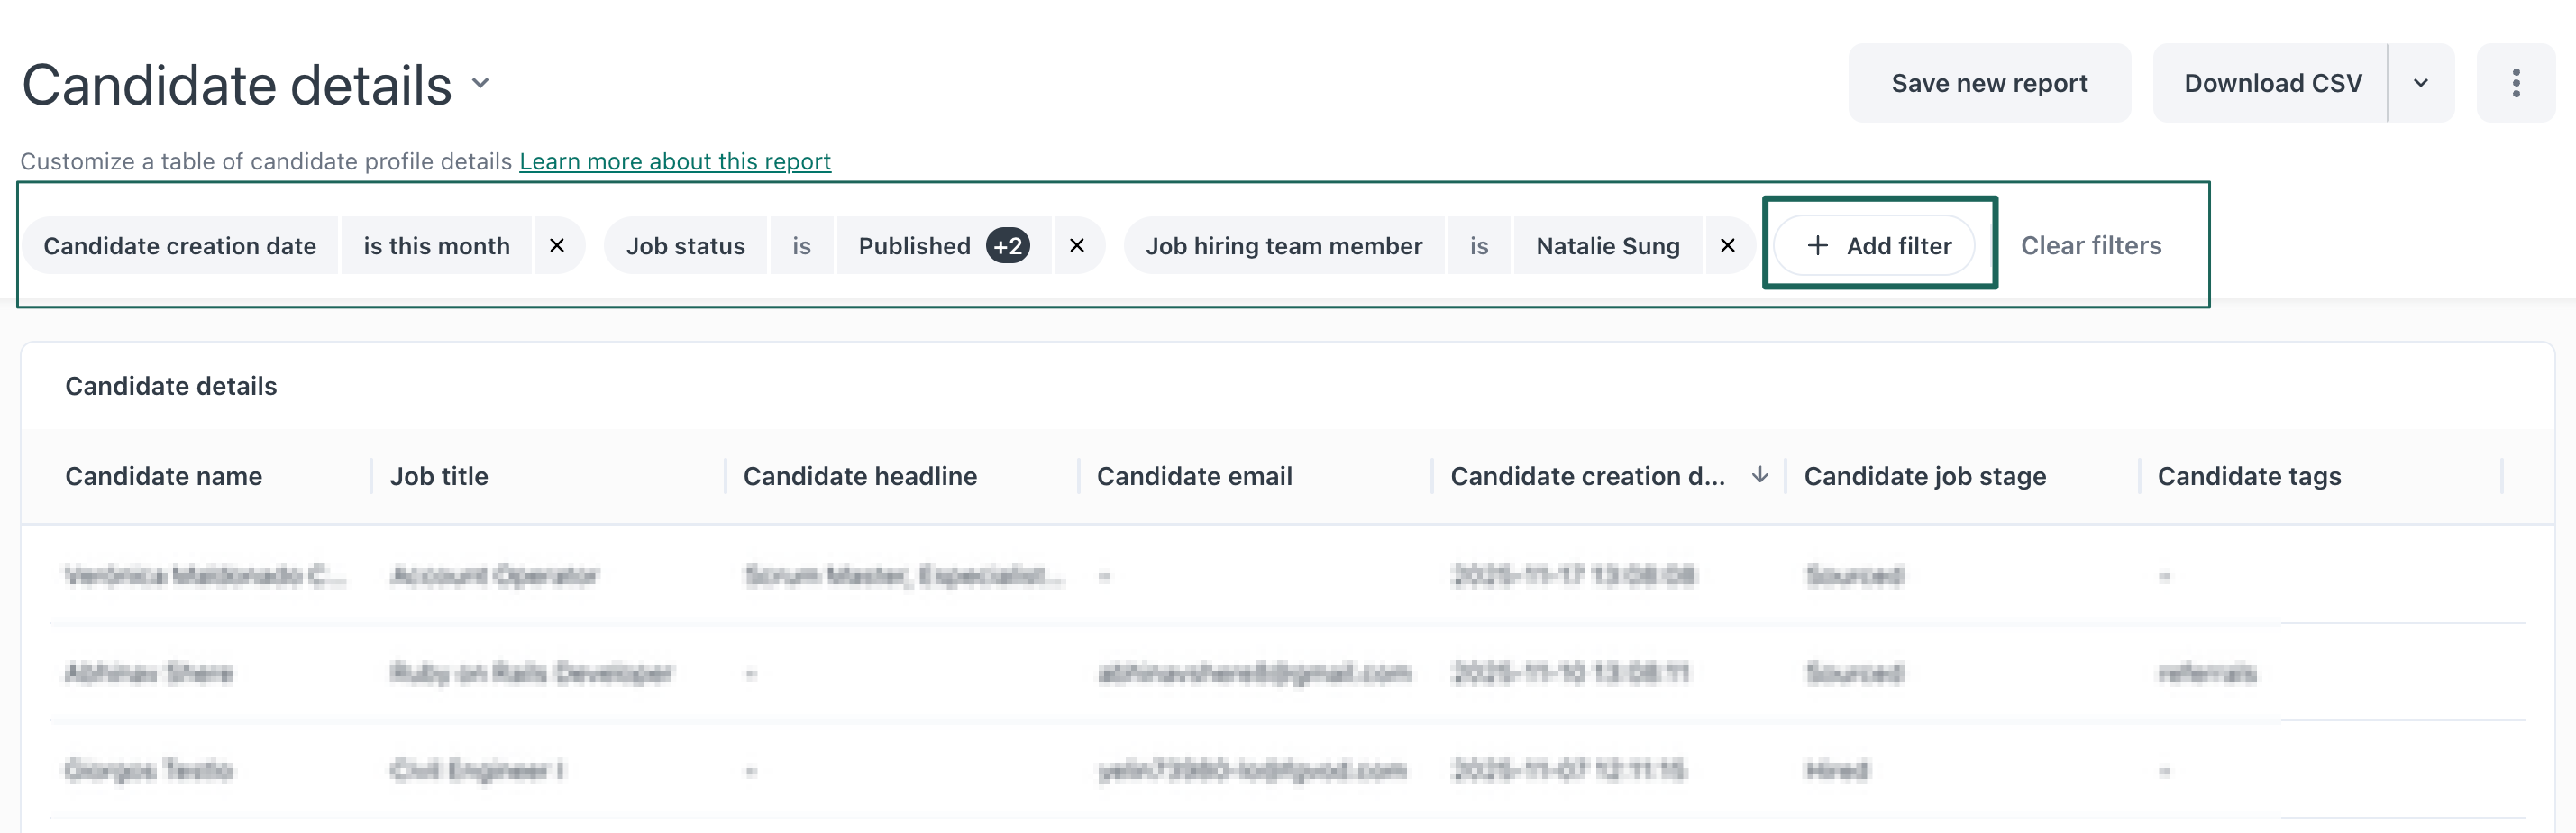Click the sort arrow on Candidate creation date
Image resolution: width=2576 pixels, height=833 pixels.
[x=1760, y=475]
